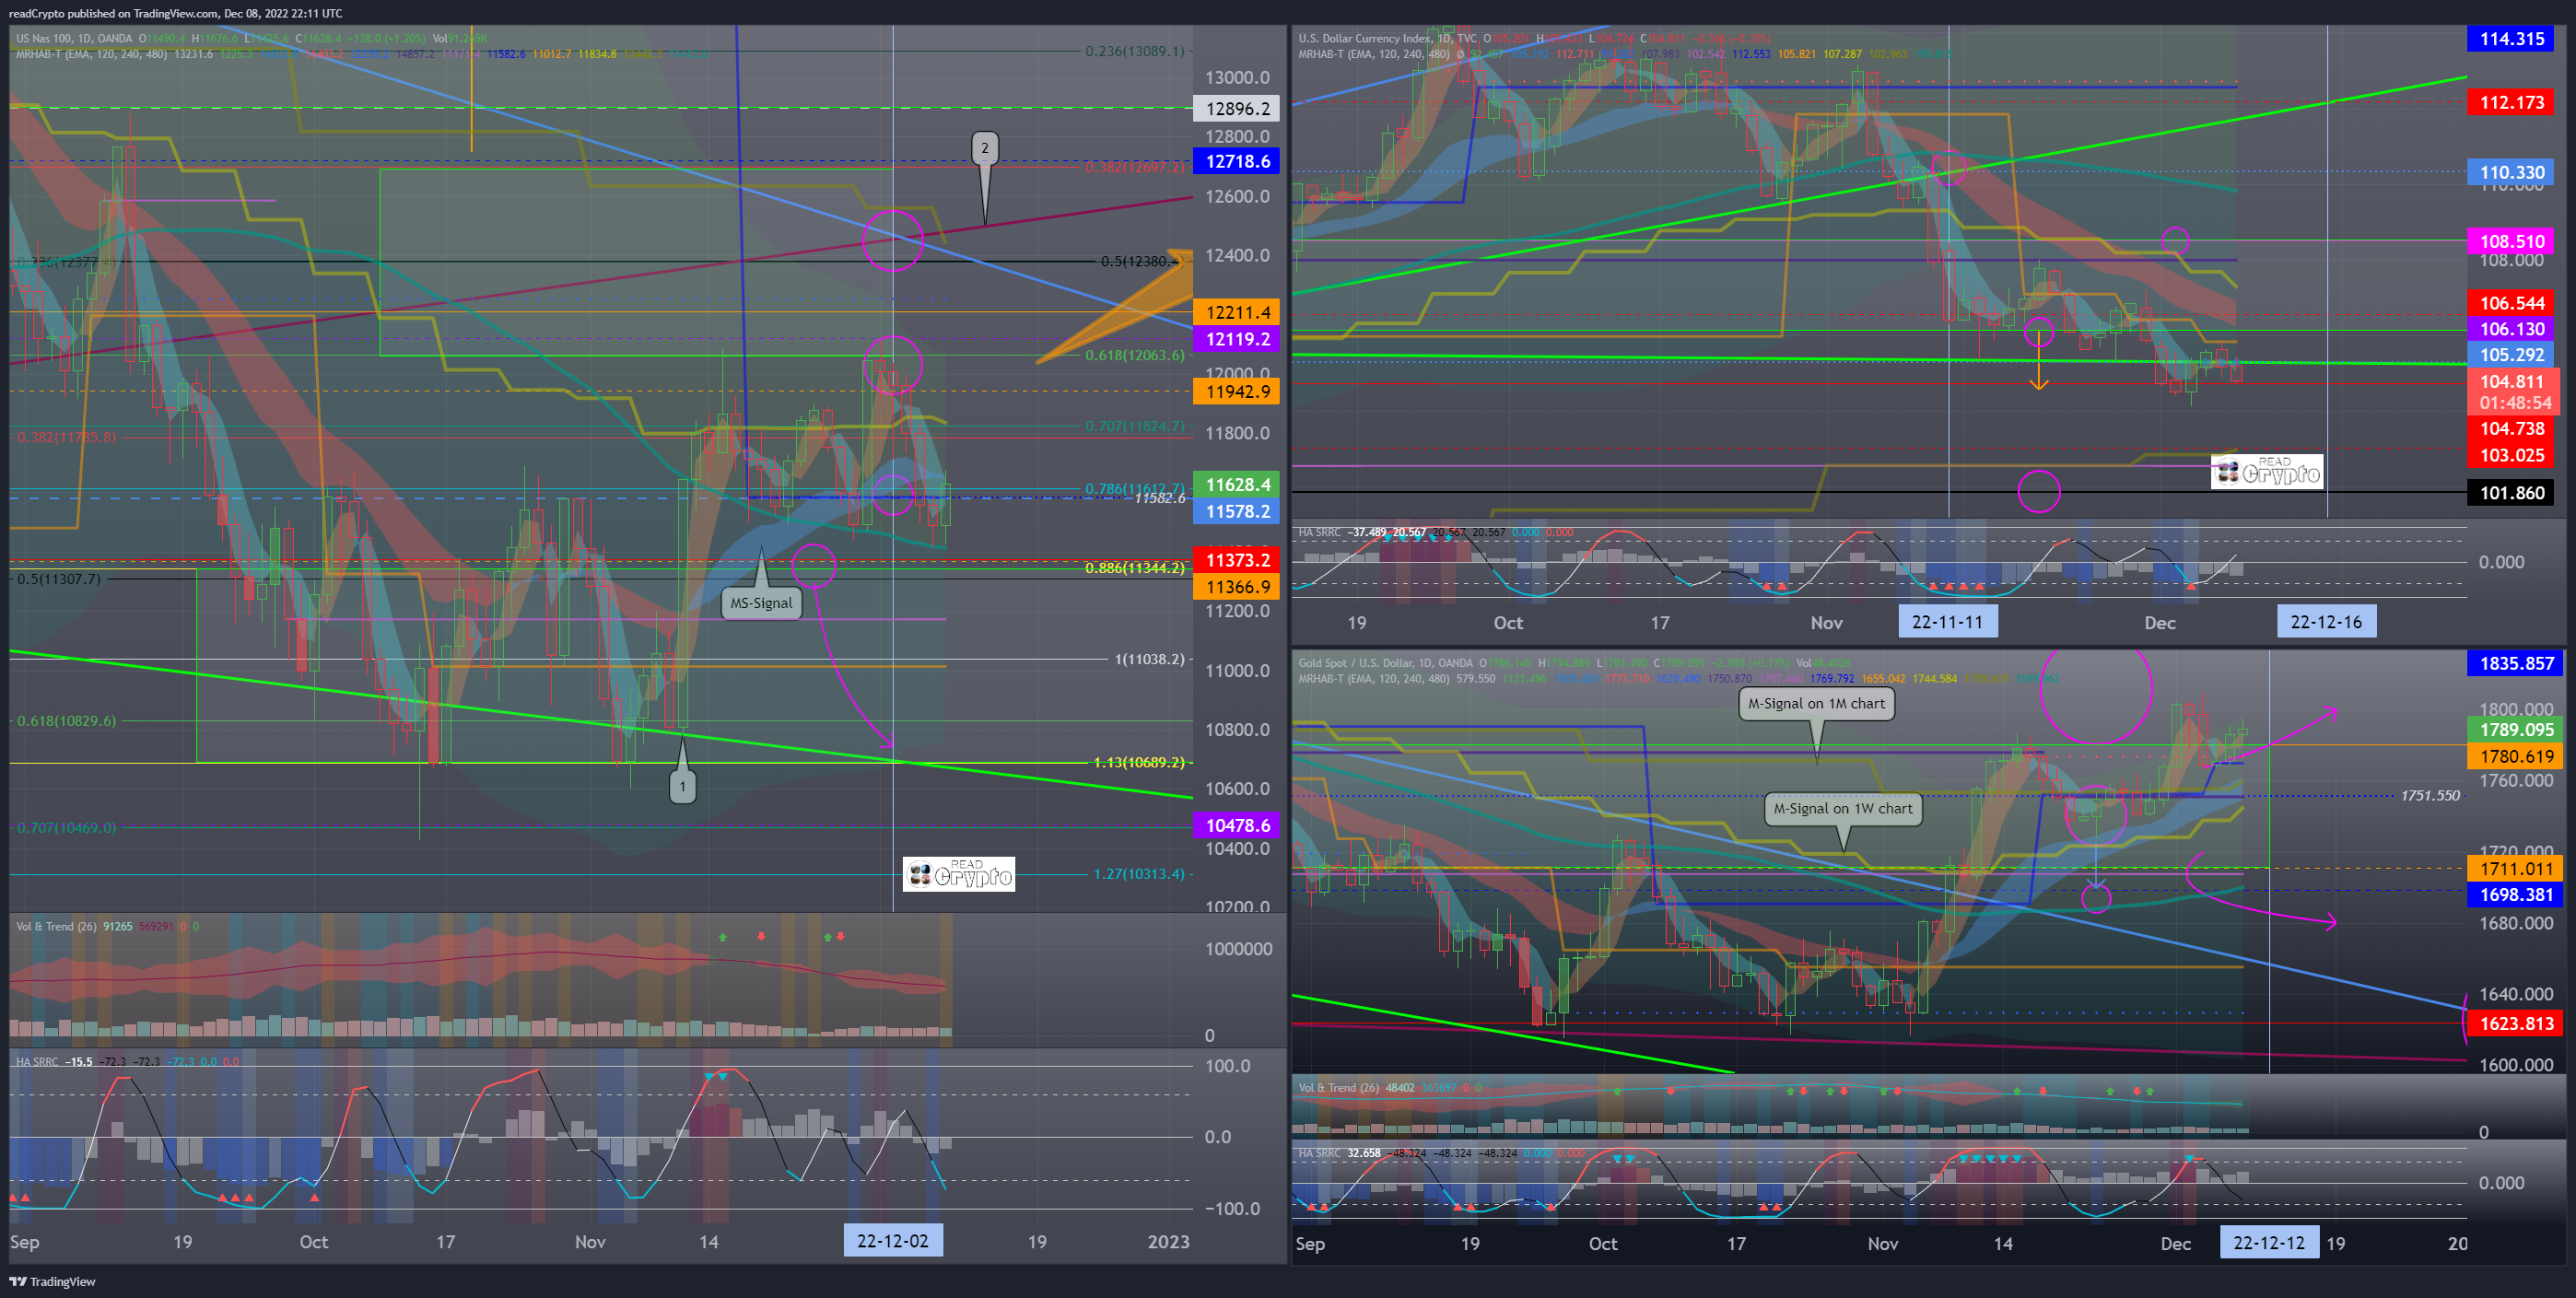Click the orange 12211.4 price label
2576x1298 pixels.
tap(1236, 313)
